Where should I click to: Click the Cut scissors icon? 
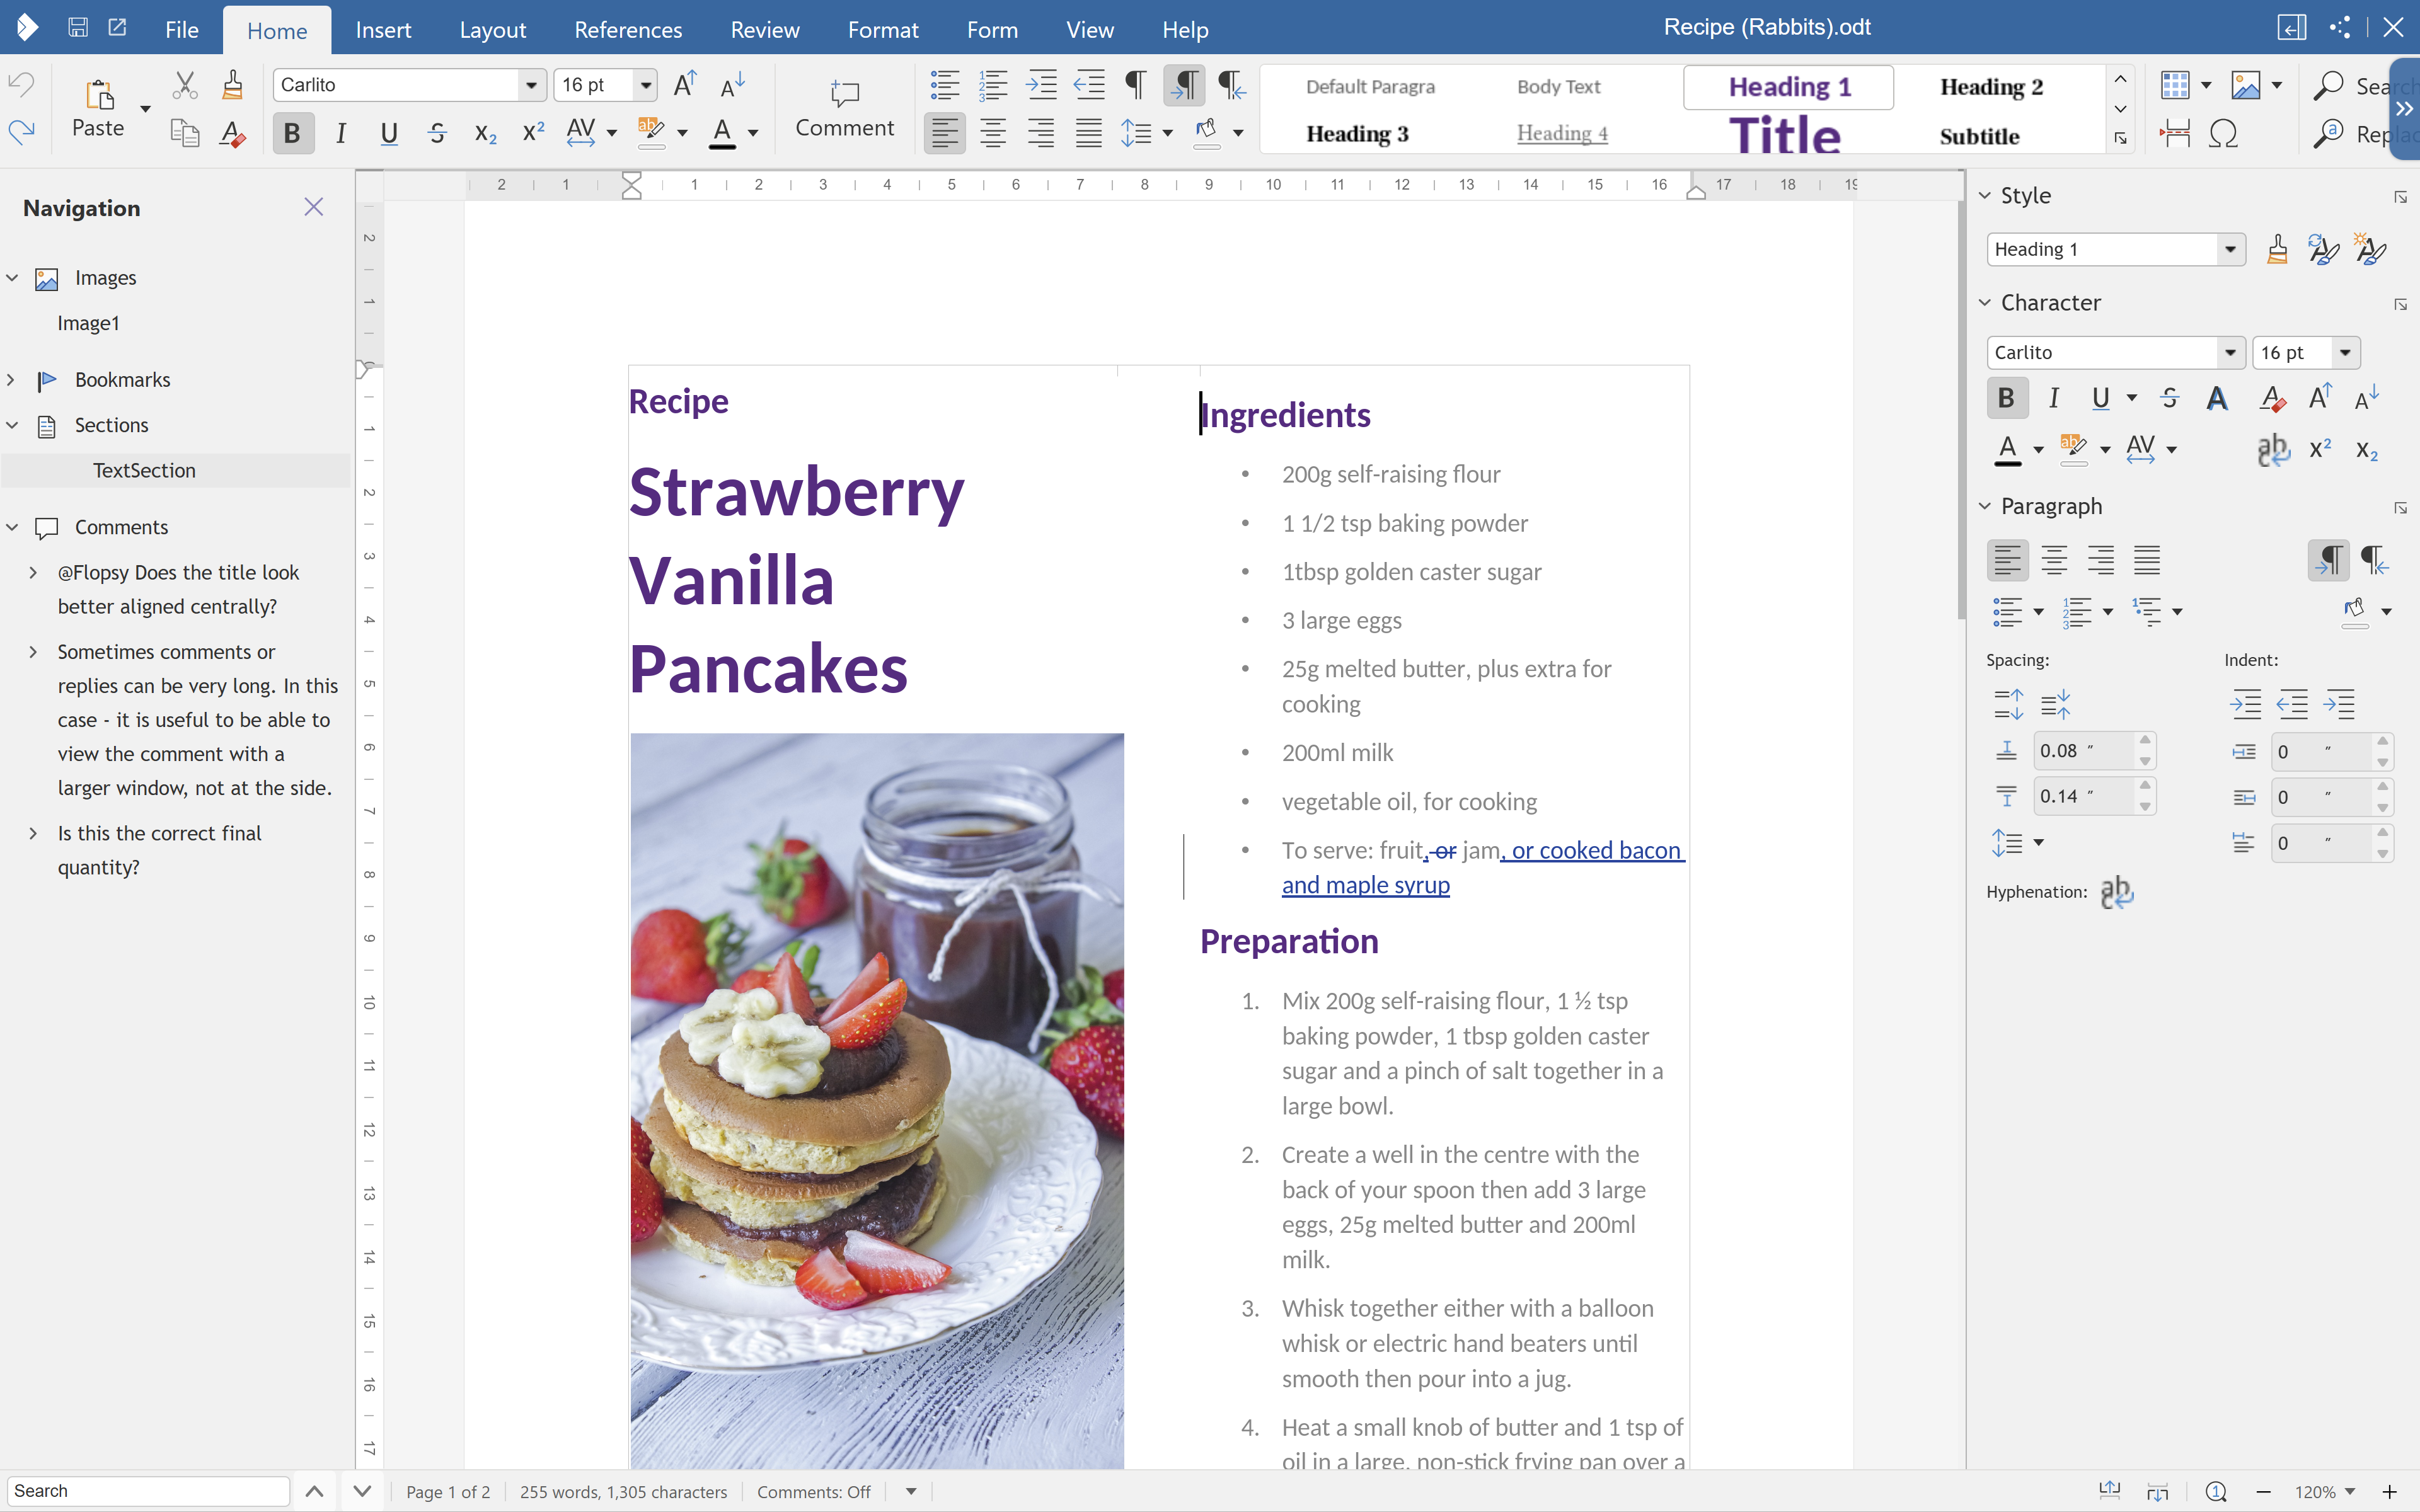[x=184, y=85]
